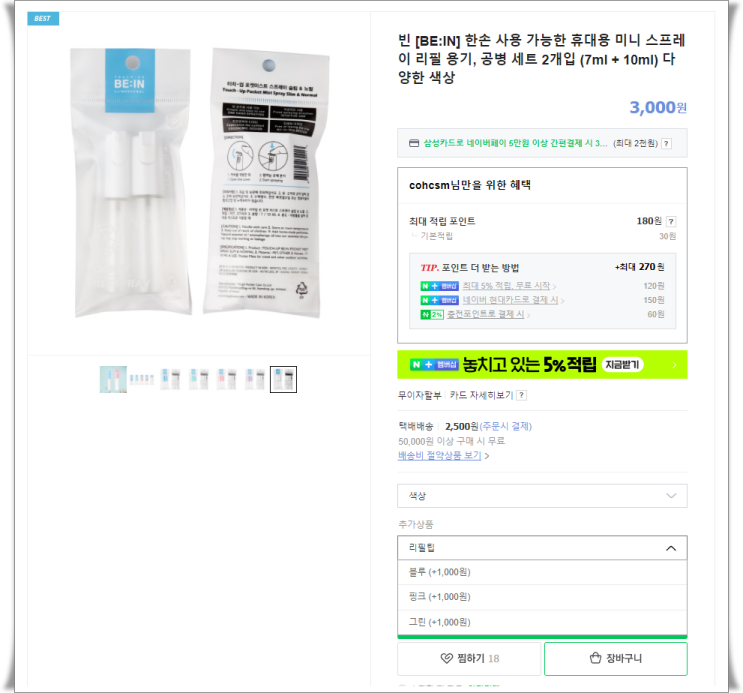The height and width of the screenshot is (693, 743).
Task: Click 네이버 현대카드로 결제 시 link
Action: (510, 300)
